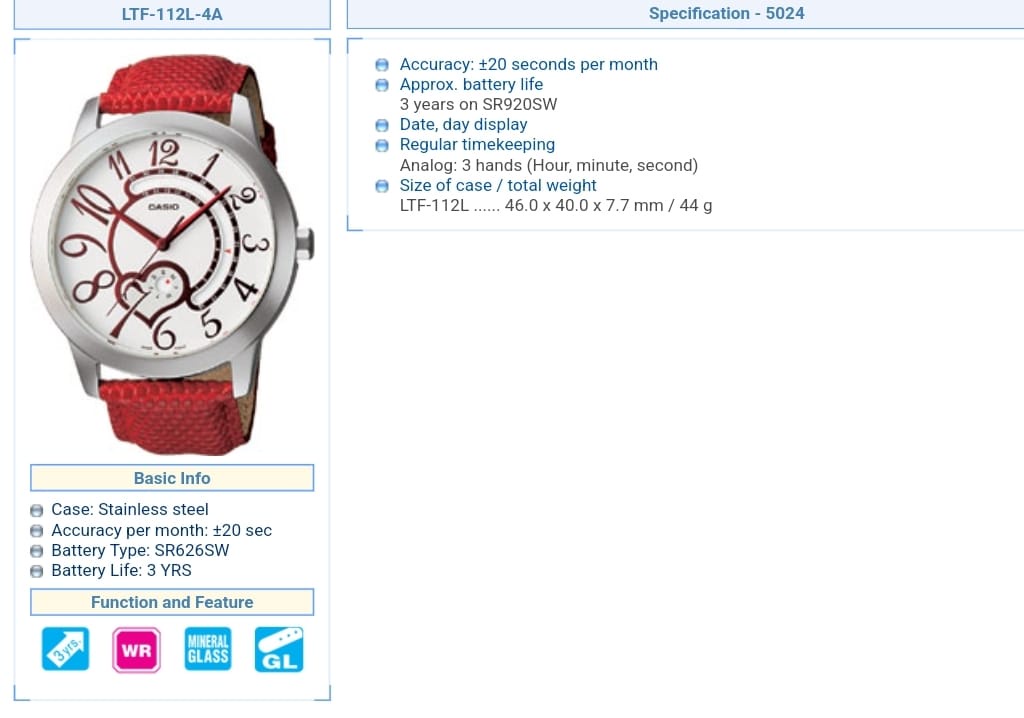Click bullet icon beside Date, day display
1024x718 pixels.
coord(382,125)
